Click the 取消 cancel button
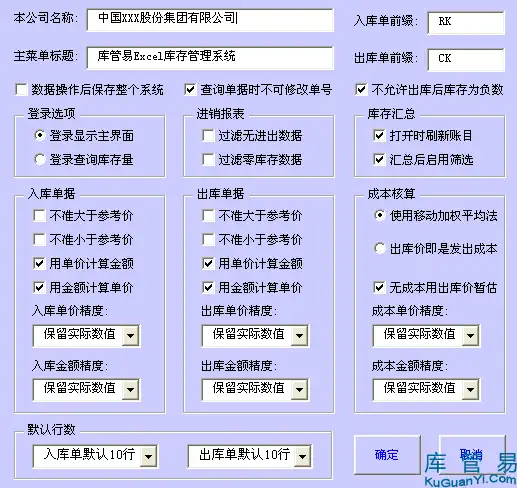517x488 pixels. click(x=472, y=455)
